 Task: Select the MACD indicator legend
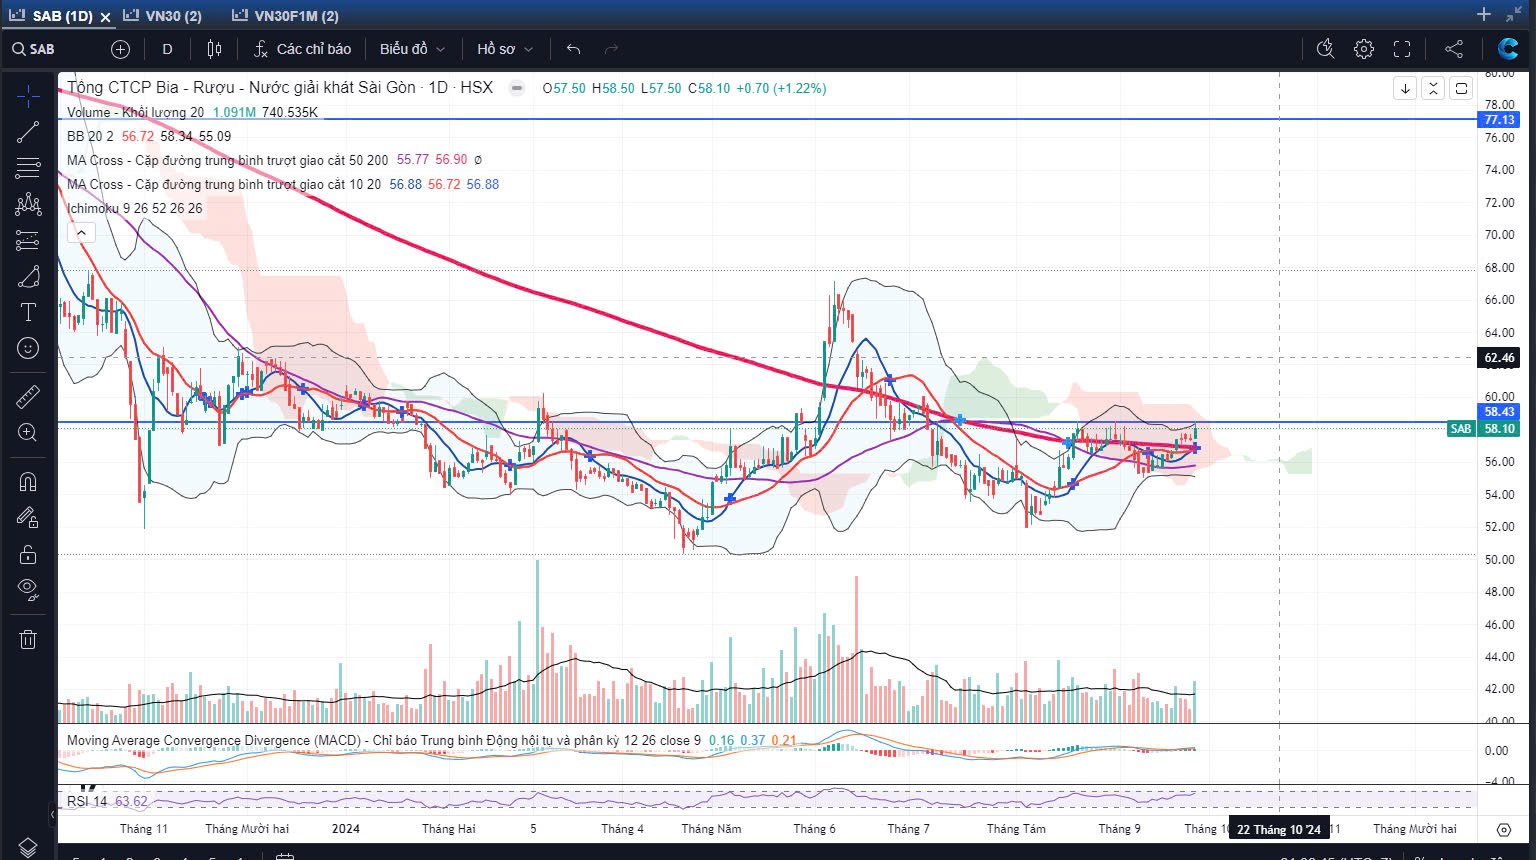[383, 740]
